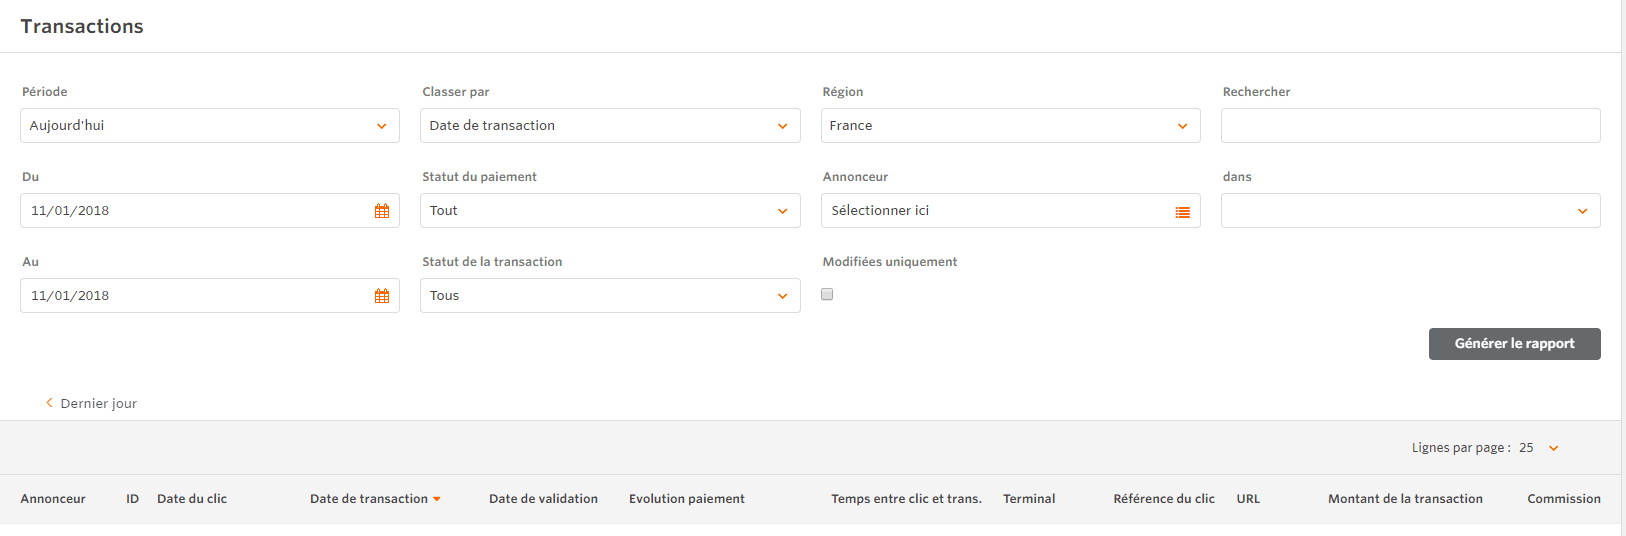
Task: Enable the Modifiées uniquement checkbox
Action: pyautogui.click(x=827, y=294)
